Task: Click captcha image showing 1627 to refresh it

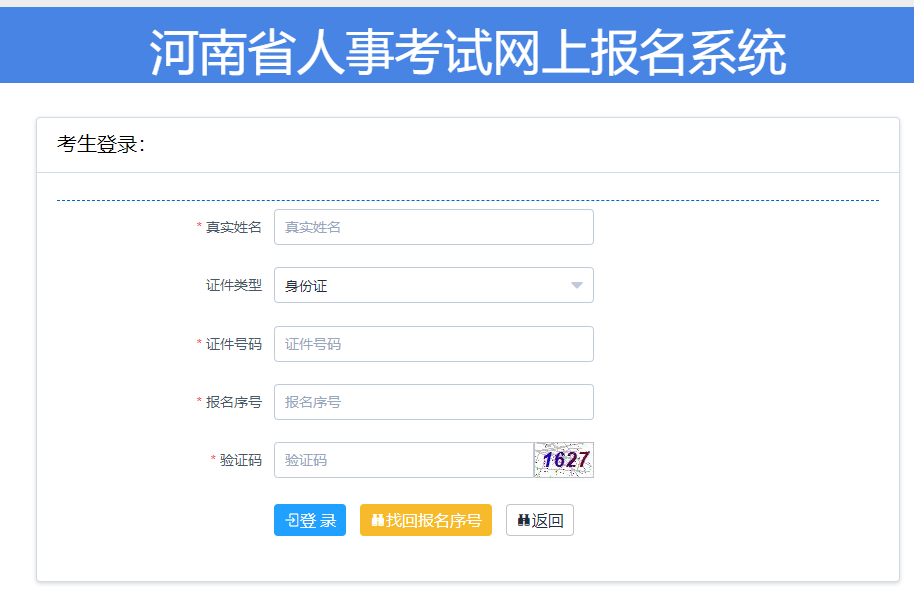Action: tap(563, 459)
